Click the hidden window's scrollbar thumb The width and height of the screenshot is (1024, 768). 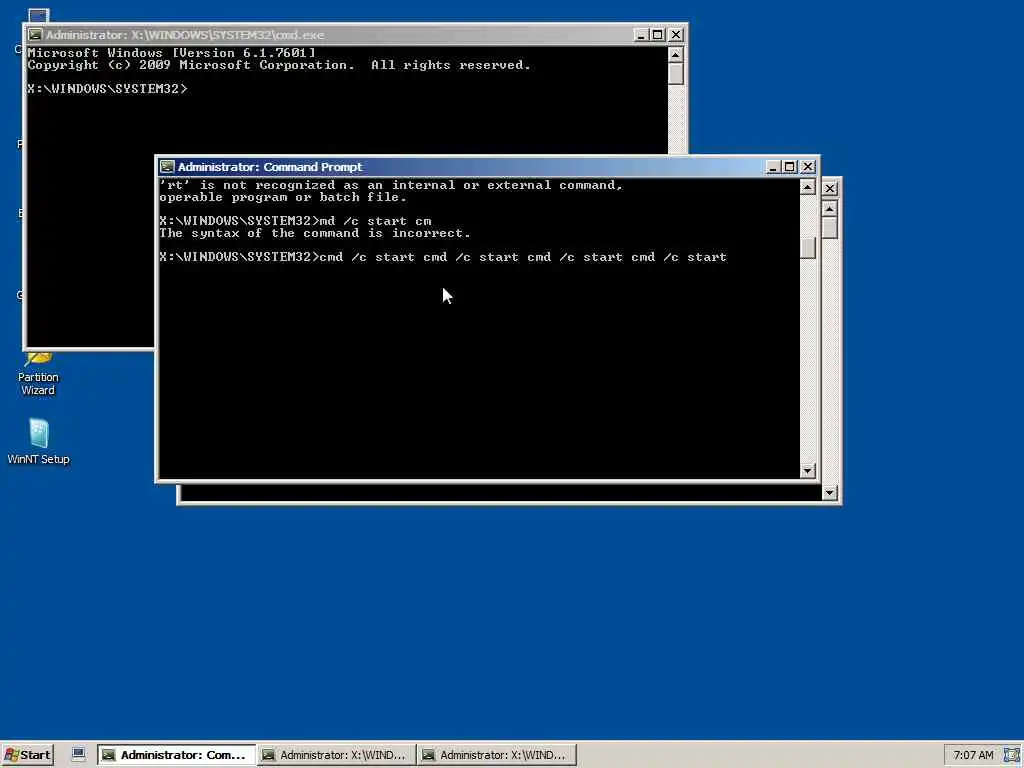829,228
